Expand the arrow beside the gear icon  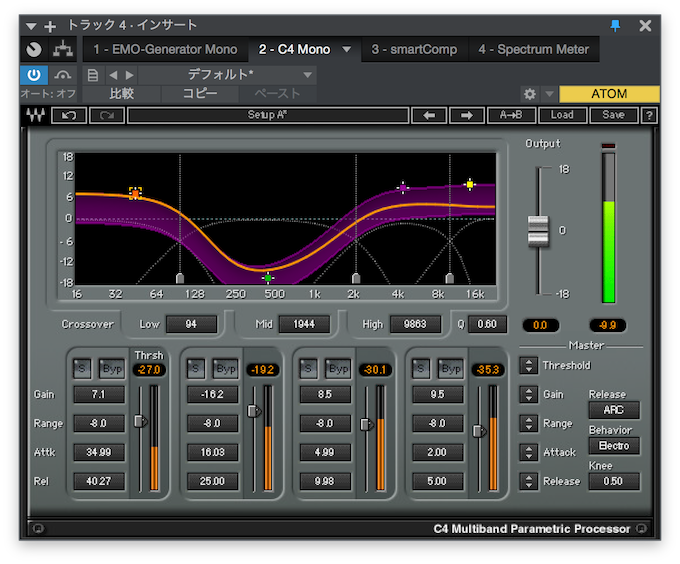(549, 94)
